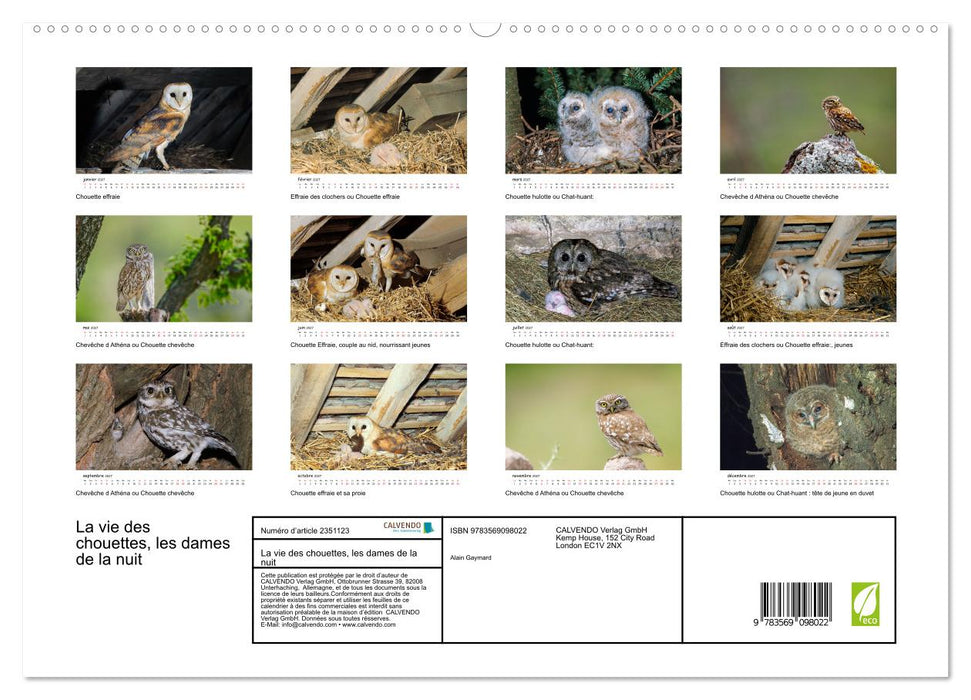Screen dimensions: 971x700
Task: Click the November little owl on green background photo
Action: [x=593, y=416]
